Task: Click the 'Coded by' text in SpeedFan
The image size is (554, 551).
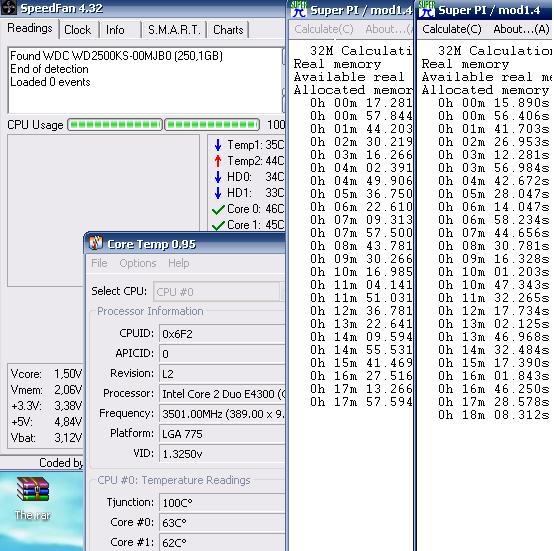Action: point(61,463)
